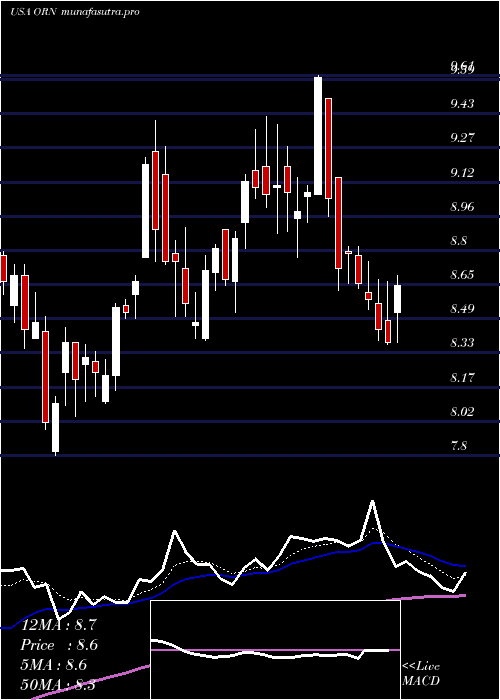Click the 9.12 price axis label
Screen dimensions: 500x700
462,173
